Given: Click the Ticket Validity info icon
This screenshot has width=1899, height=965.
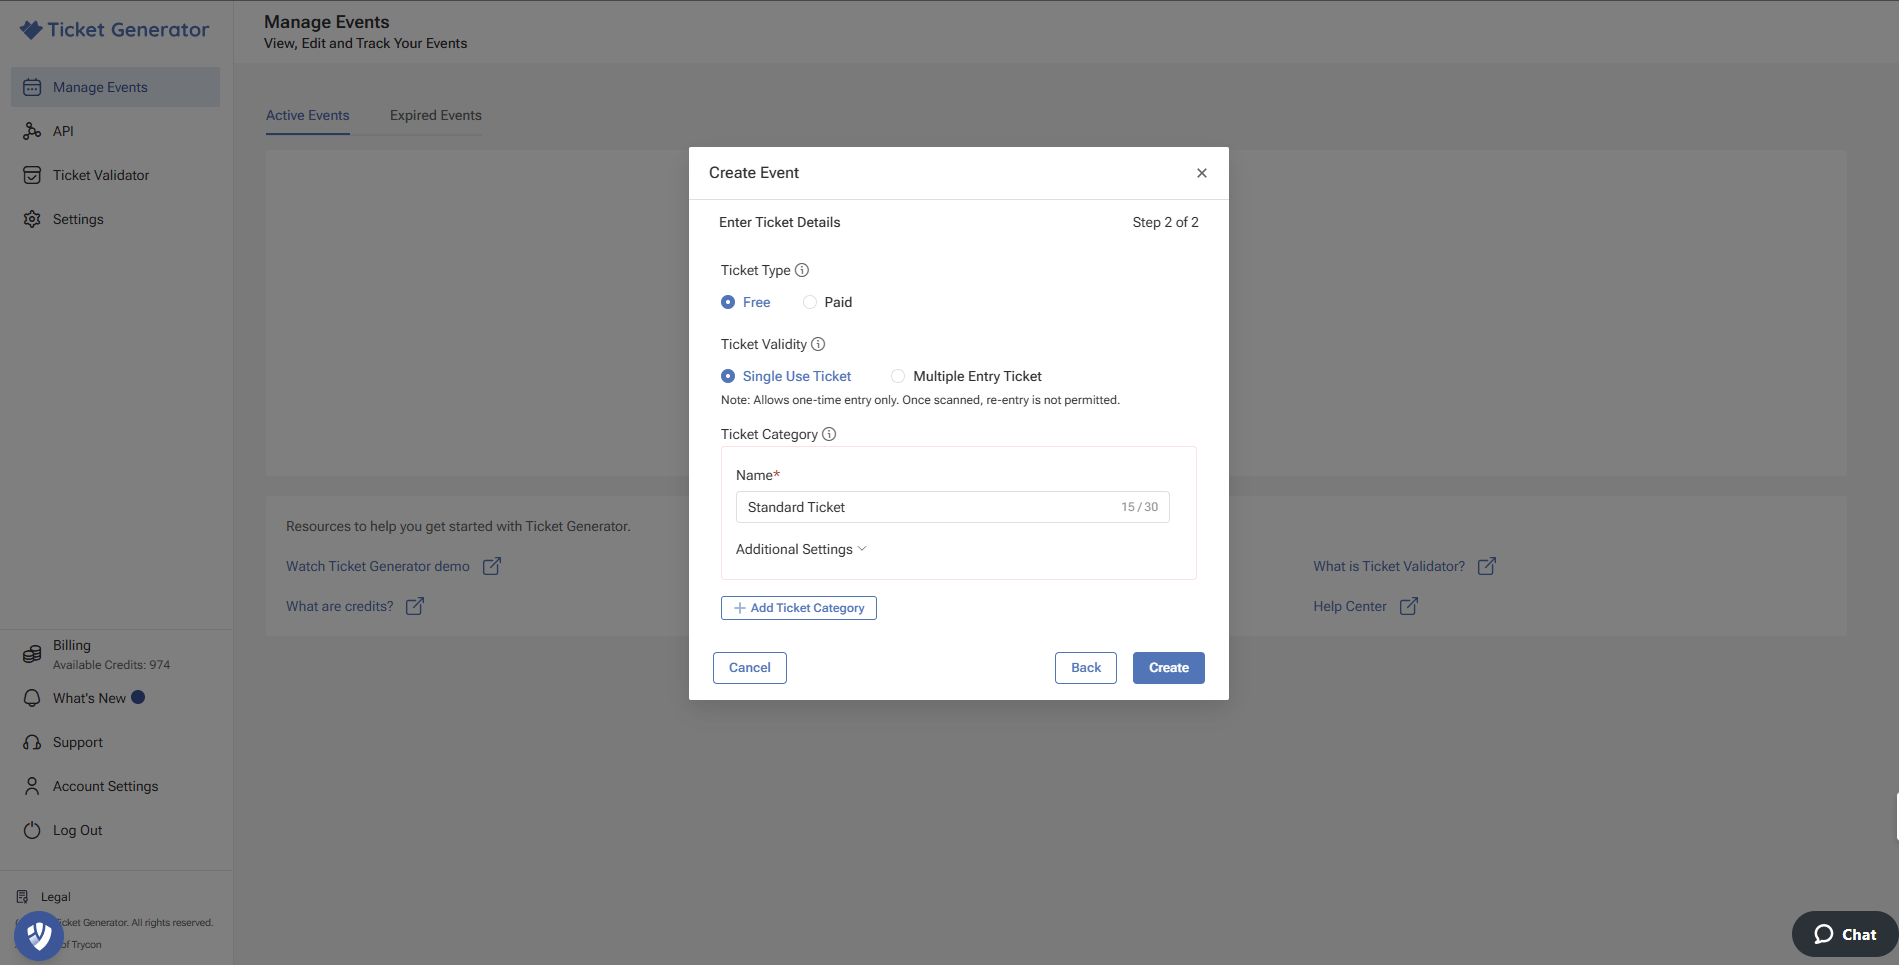Looking at the screenshot, I should click(818, 344).
